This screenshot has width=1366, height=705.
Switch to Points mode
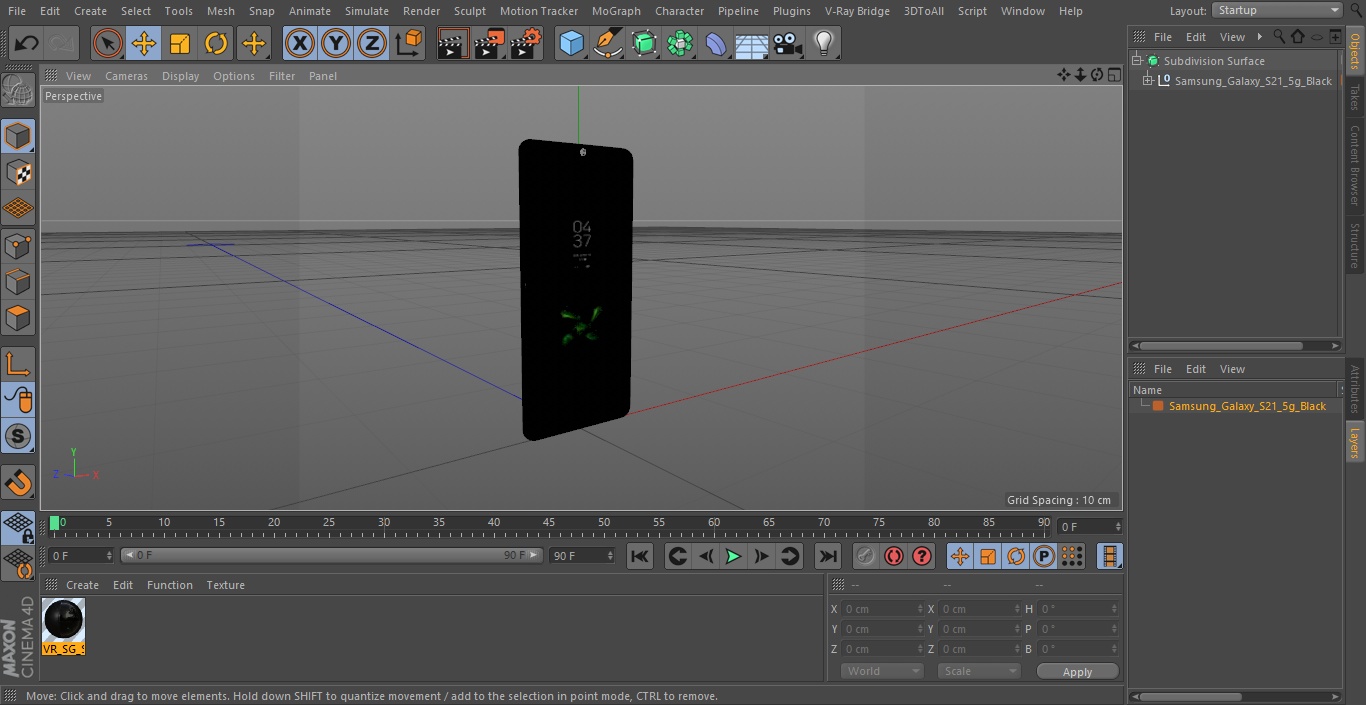pos(18,245)
